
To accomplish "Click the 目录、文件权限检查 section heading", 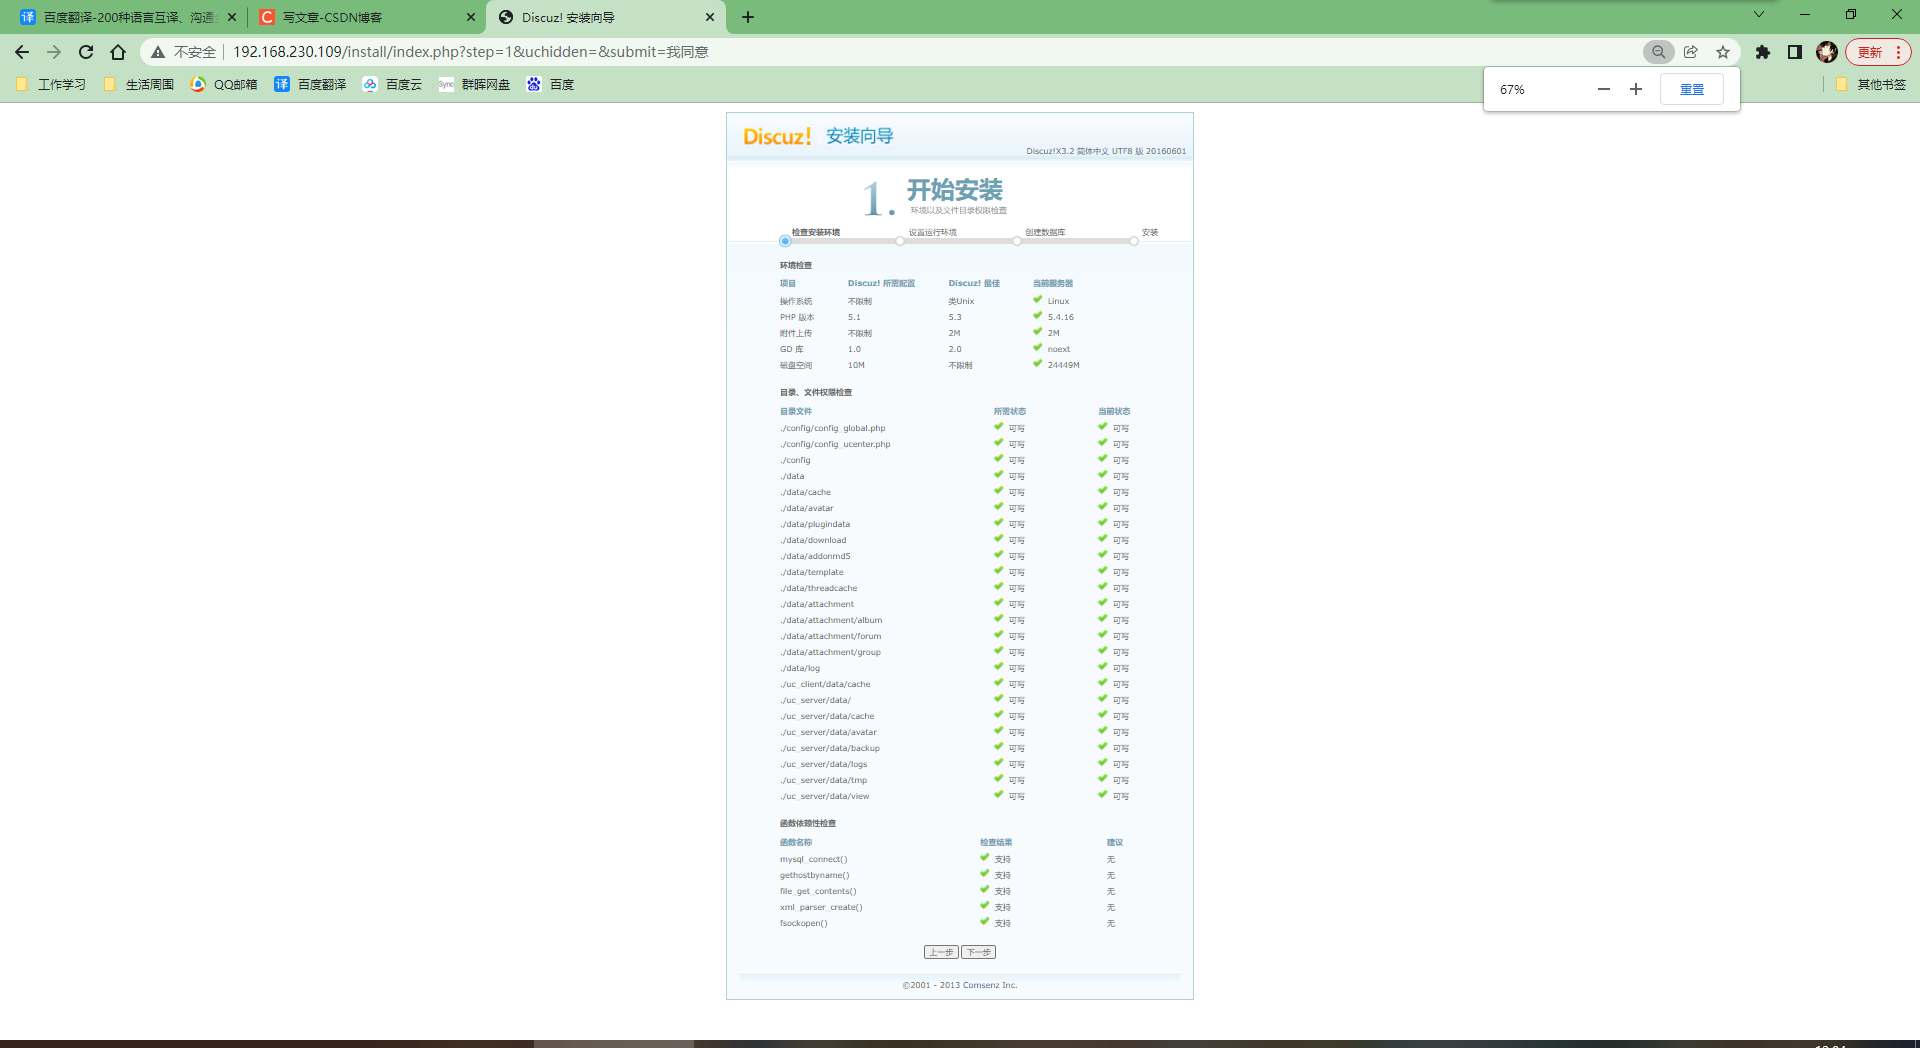I will point(816,392).
